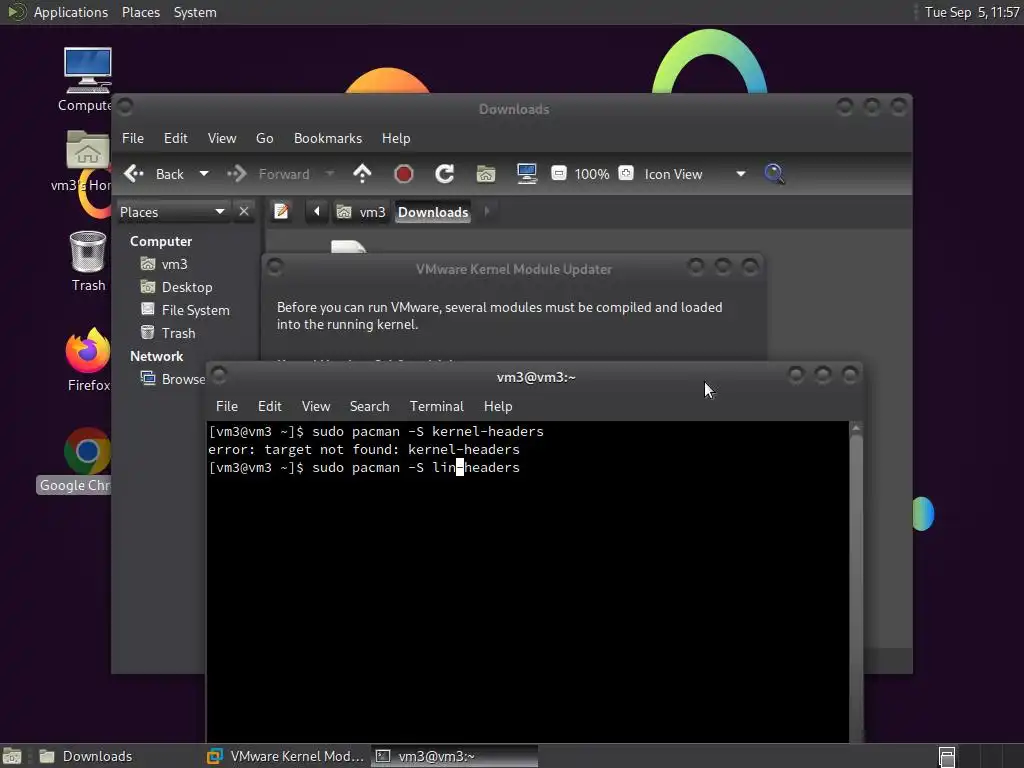
Task: Select the vm3 path bar button
Action: tap(361, 212)
